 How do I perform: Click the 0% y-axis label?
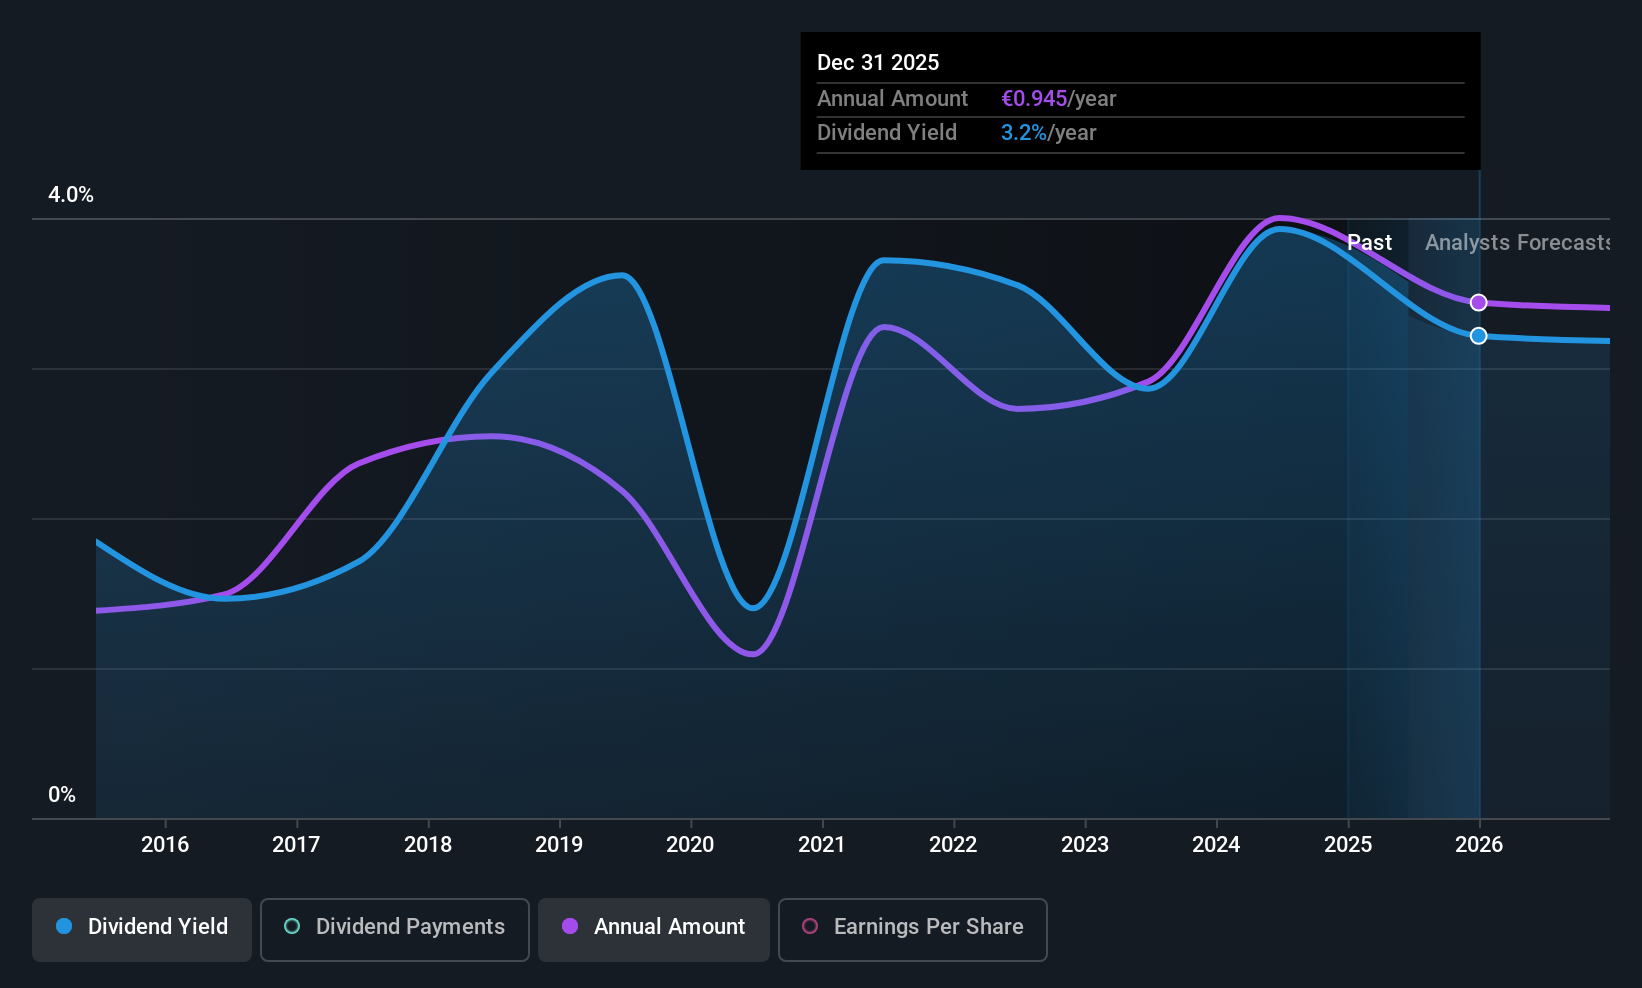tap(62, 795)
